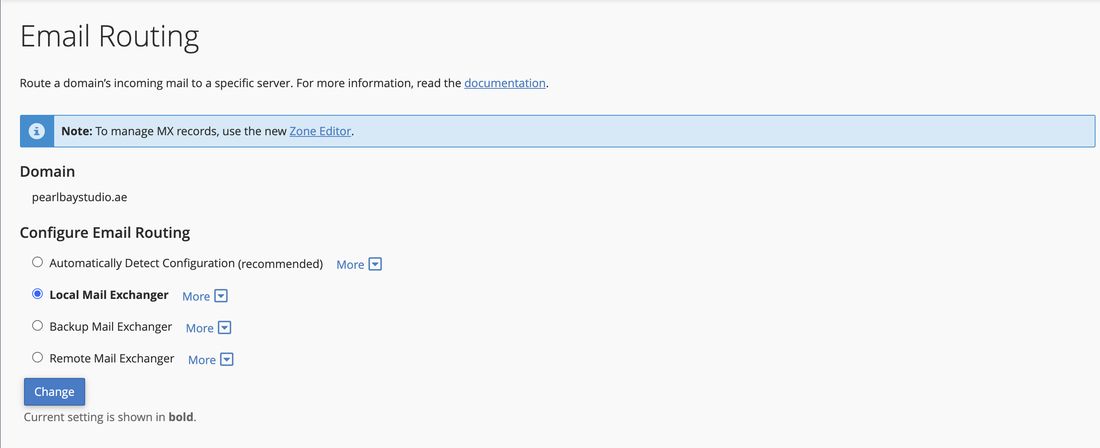Viewport: 1100px width, 448px height.
Task: Click the info icon in the note banner
Action: point(37,131)
